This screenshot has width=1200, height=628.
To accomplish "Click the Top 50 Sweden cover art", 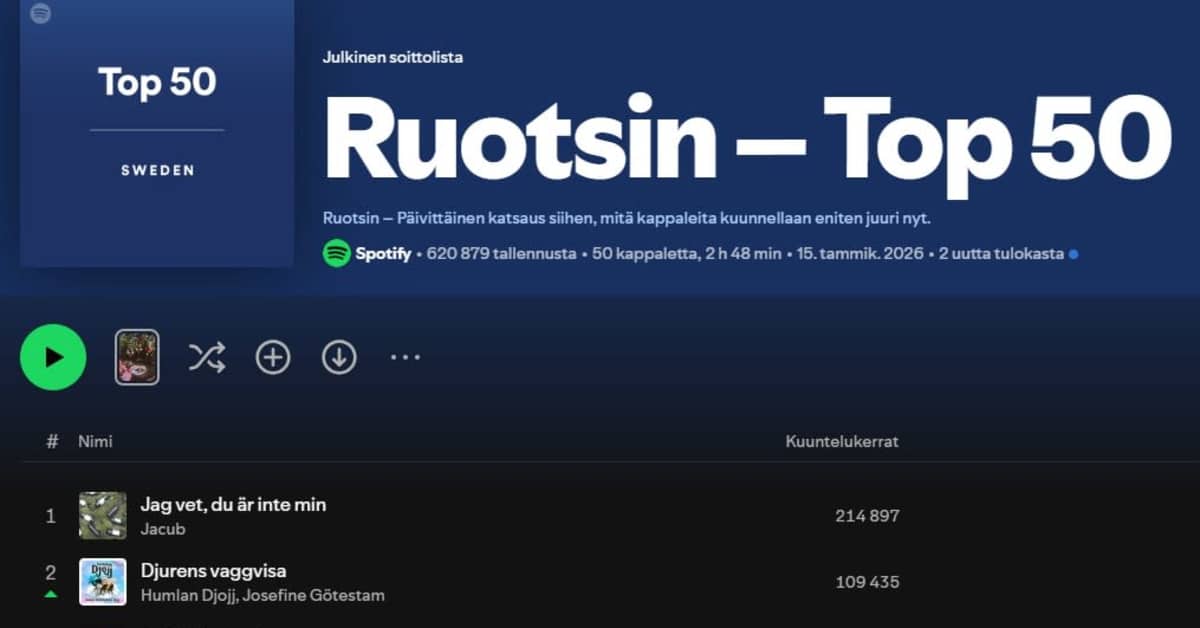I will pyautogui.click(x=157, y=133).
